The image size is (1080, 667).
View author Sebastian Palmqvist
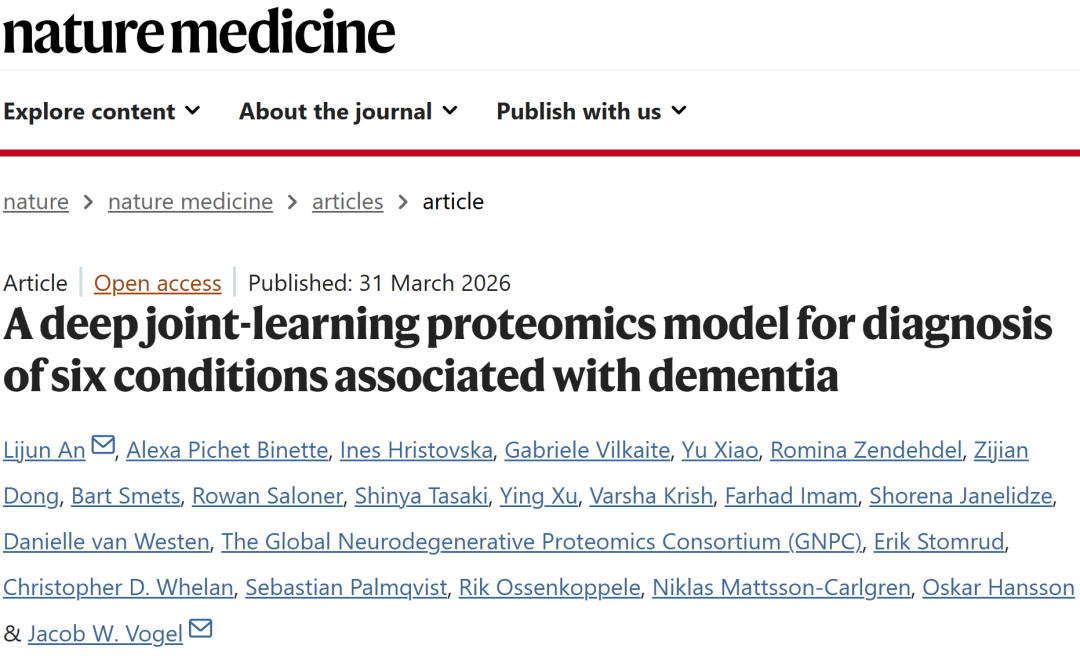(x=346, y=588)
